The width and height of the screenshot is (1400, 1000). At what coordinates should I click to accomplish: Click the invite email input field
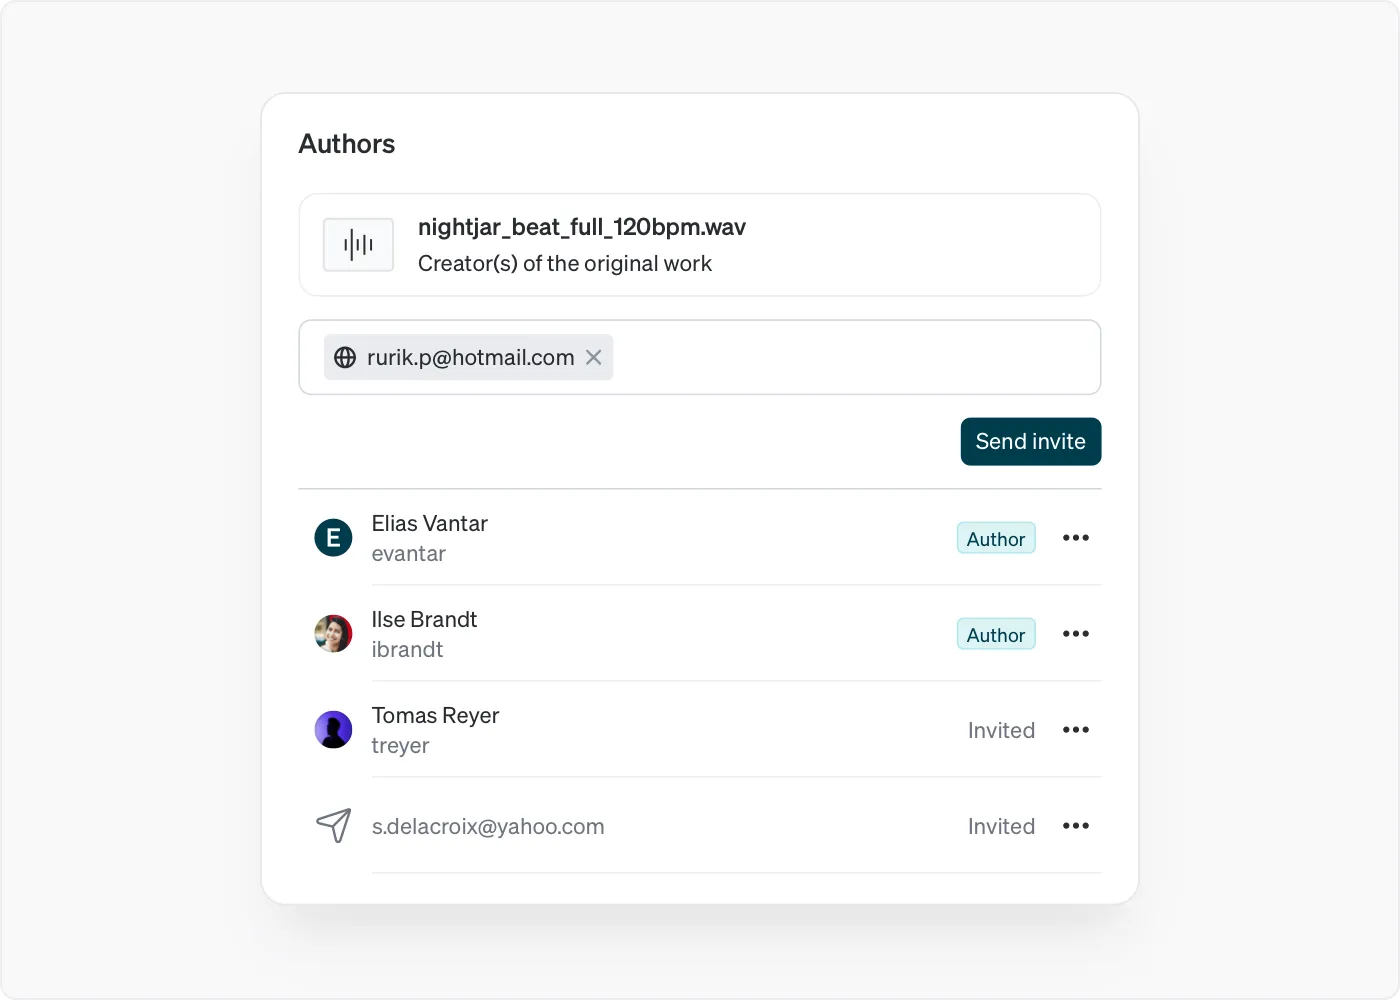point(700,357)
